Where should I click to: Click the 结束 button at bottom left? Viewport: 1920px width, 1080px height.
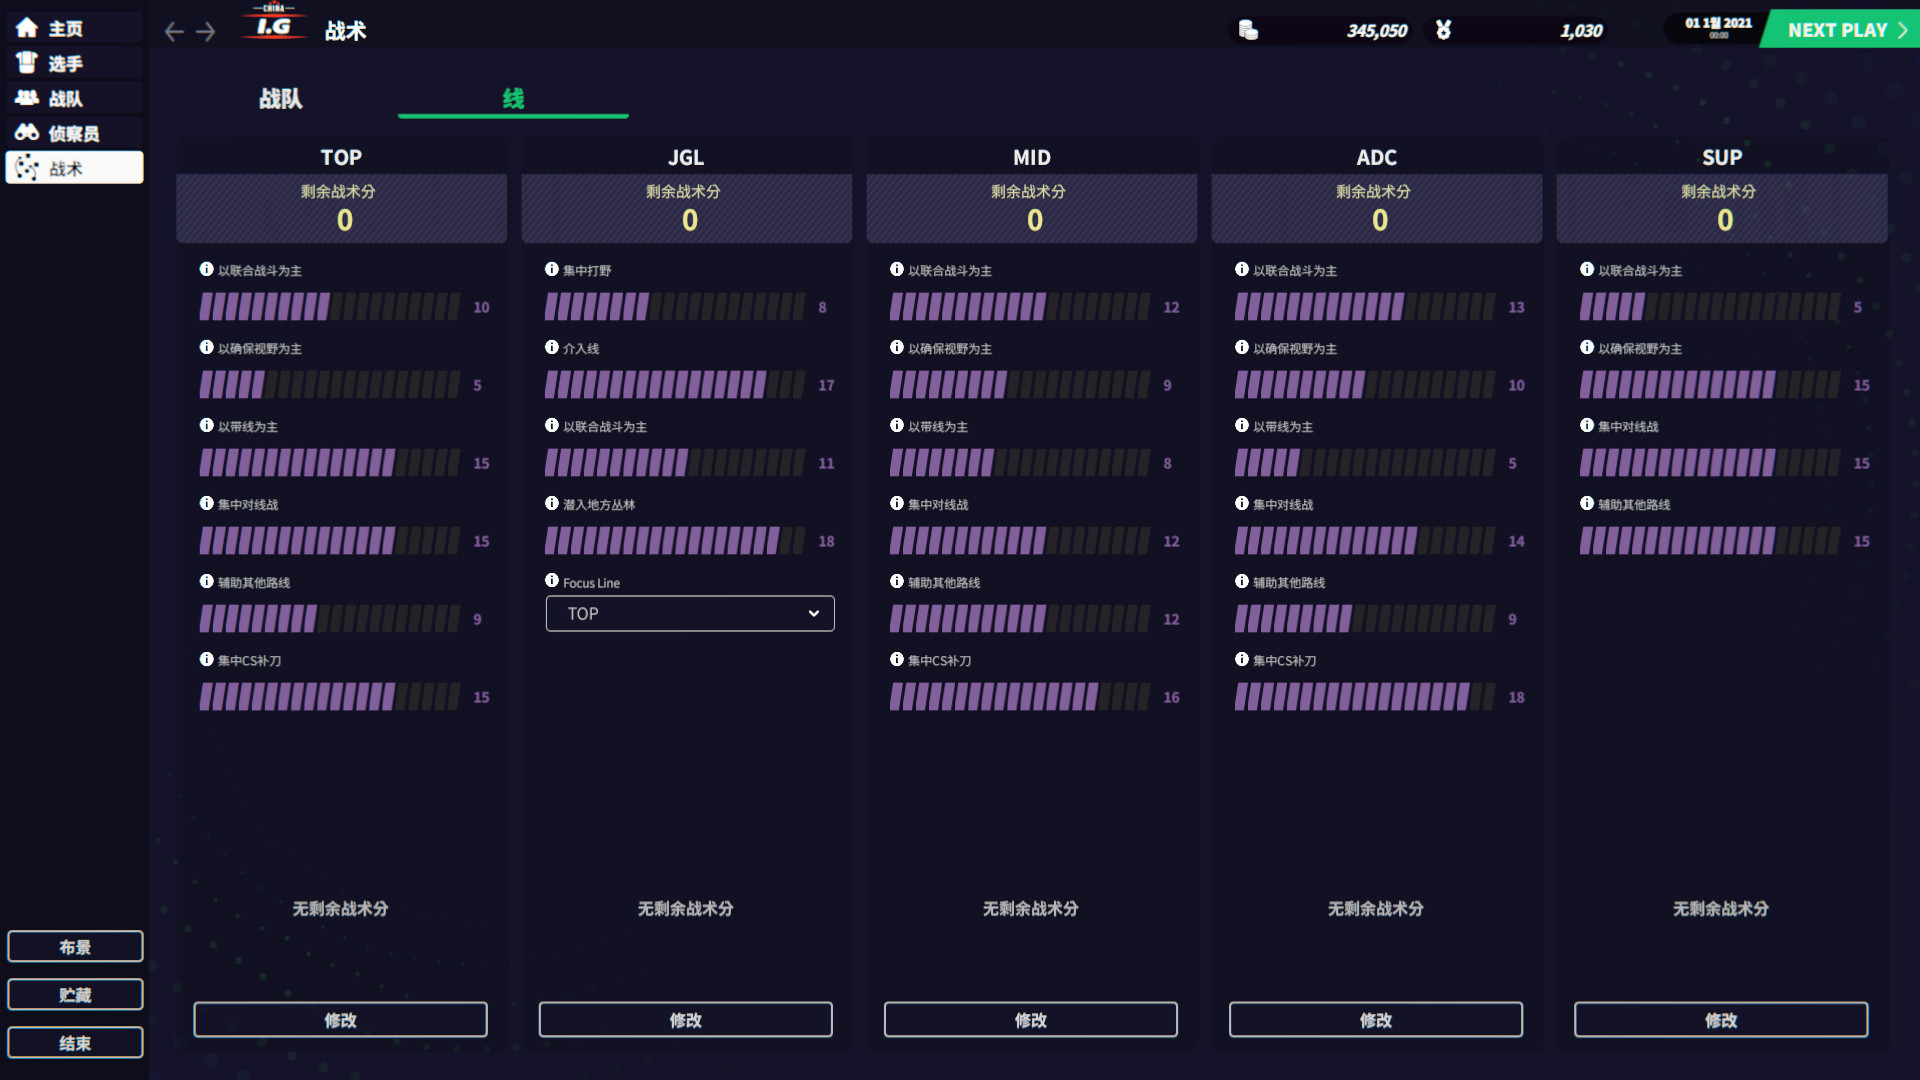[x=75, y=1042]
